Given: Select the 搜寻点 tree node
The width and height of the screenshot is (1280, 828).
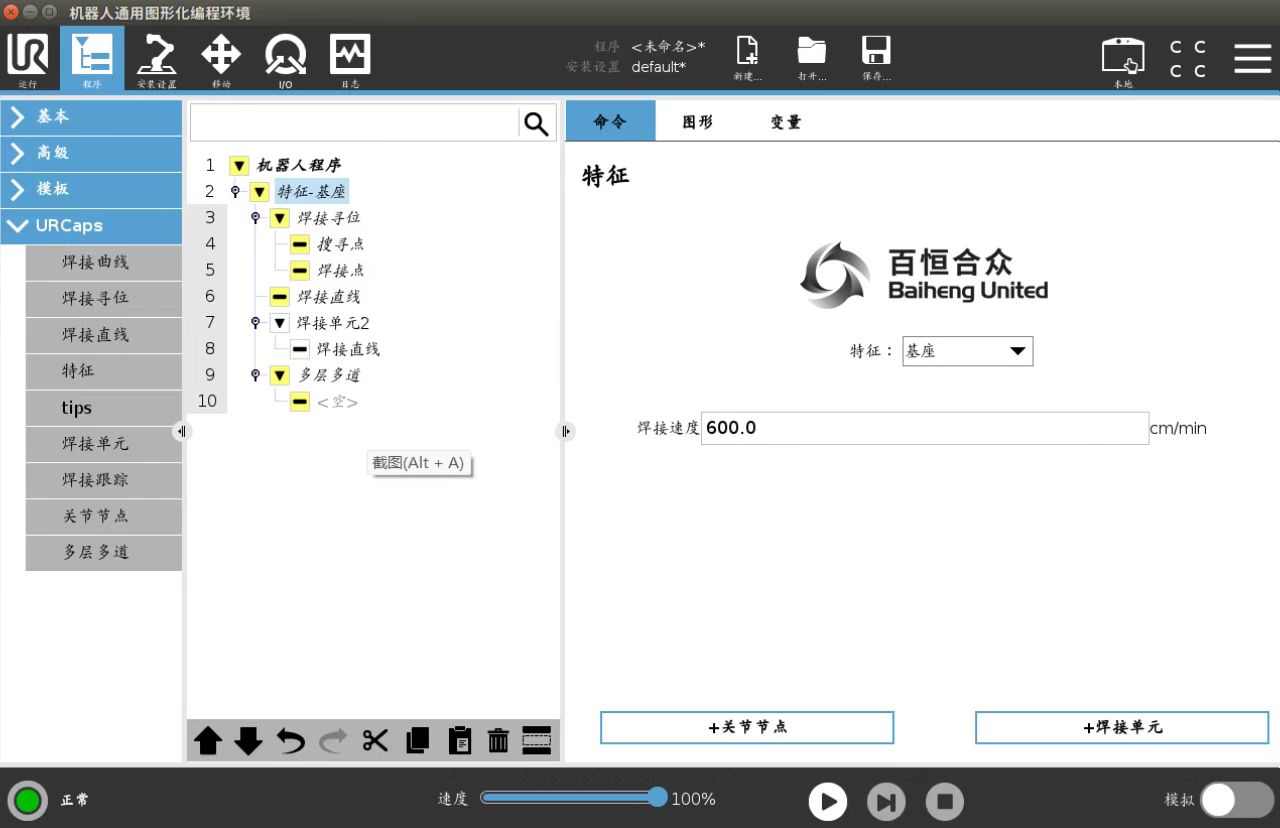Looking at the screenshot, I should 341,244.
